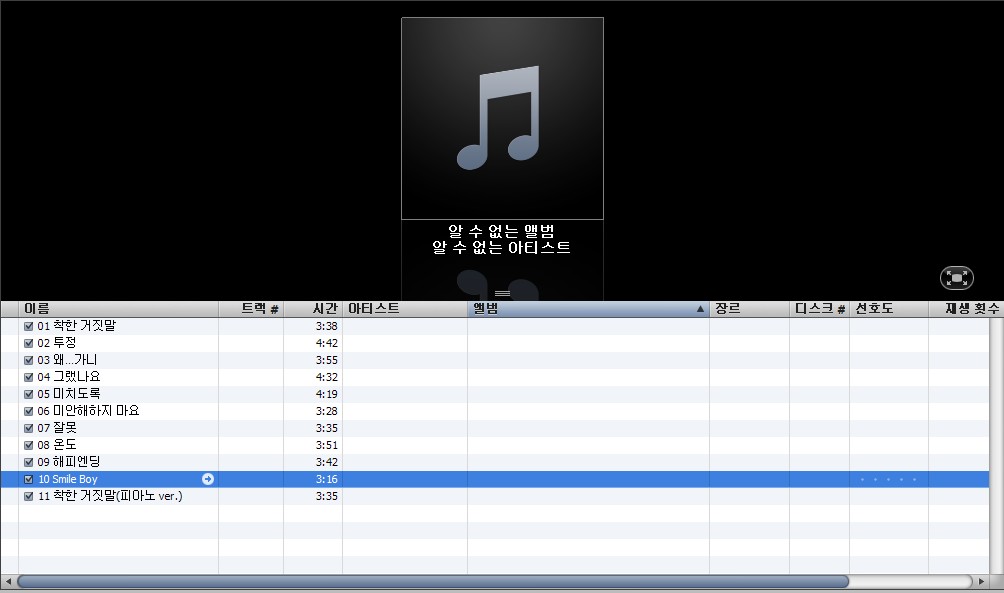Toggle the 10 Smile Boy checkbox
Viewport: 1004px width, 593px height.
[28, 479]
